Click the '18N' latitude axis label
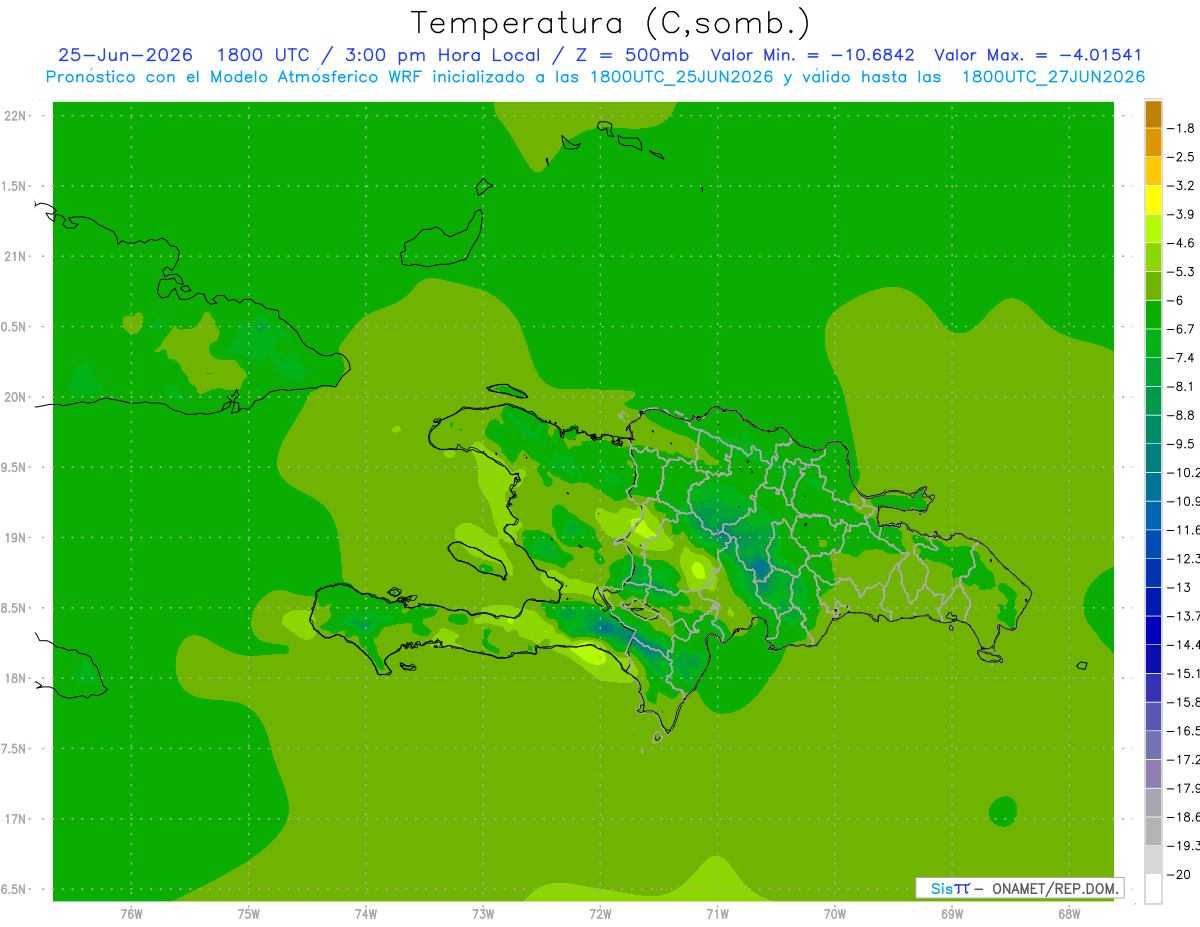1200x927 pixels. tap(15, 679)
